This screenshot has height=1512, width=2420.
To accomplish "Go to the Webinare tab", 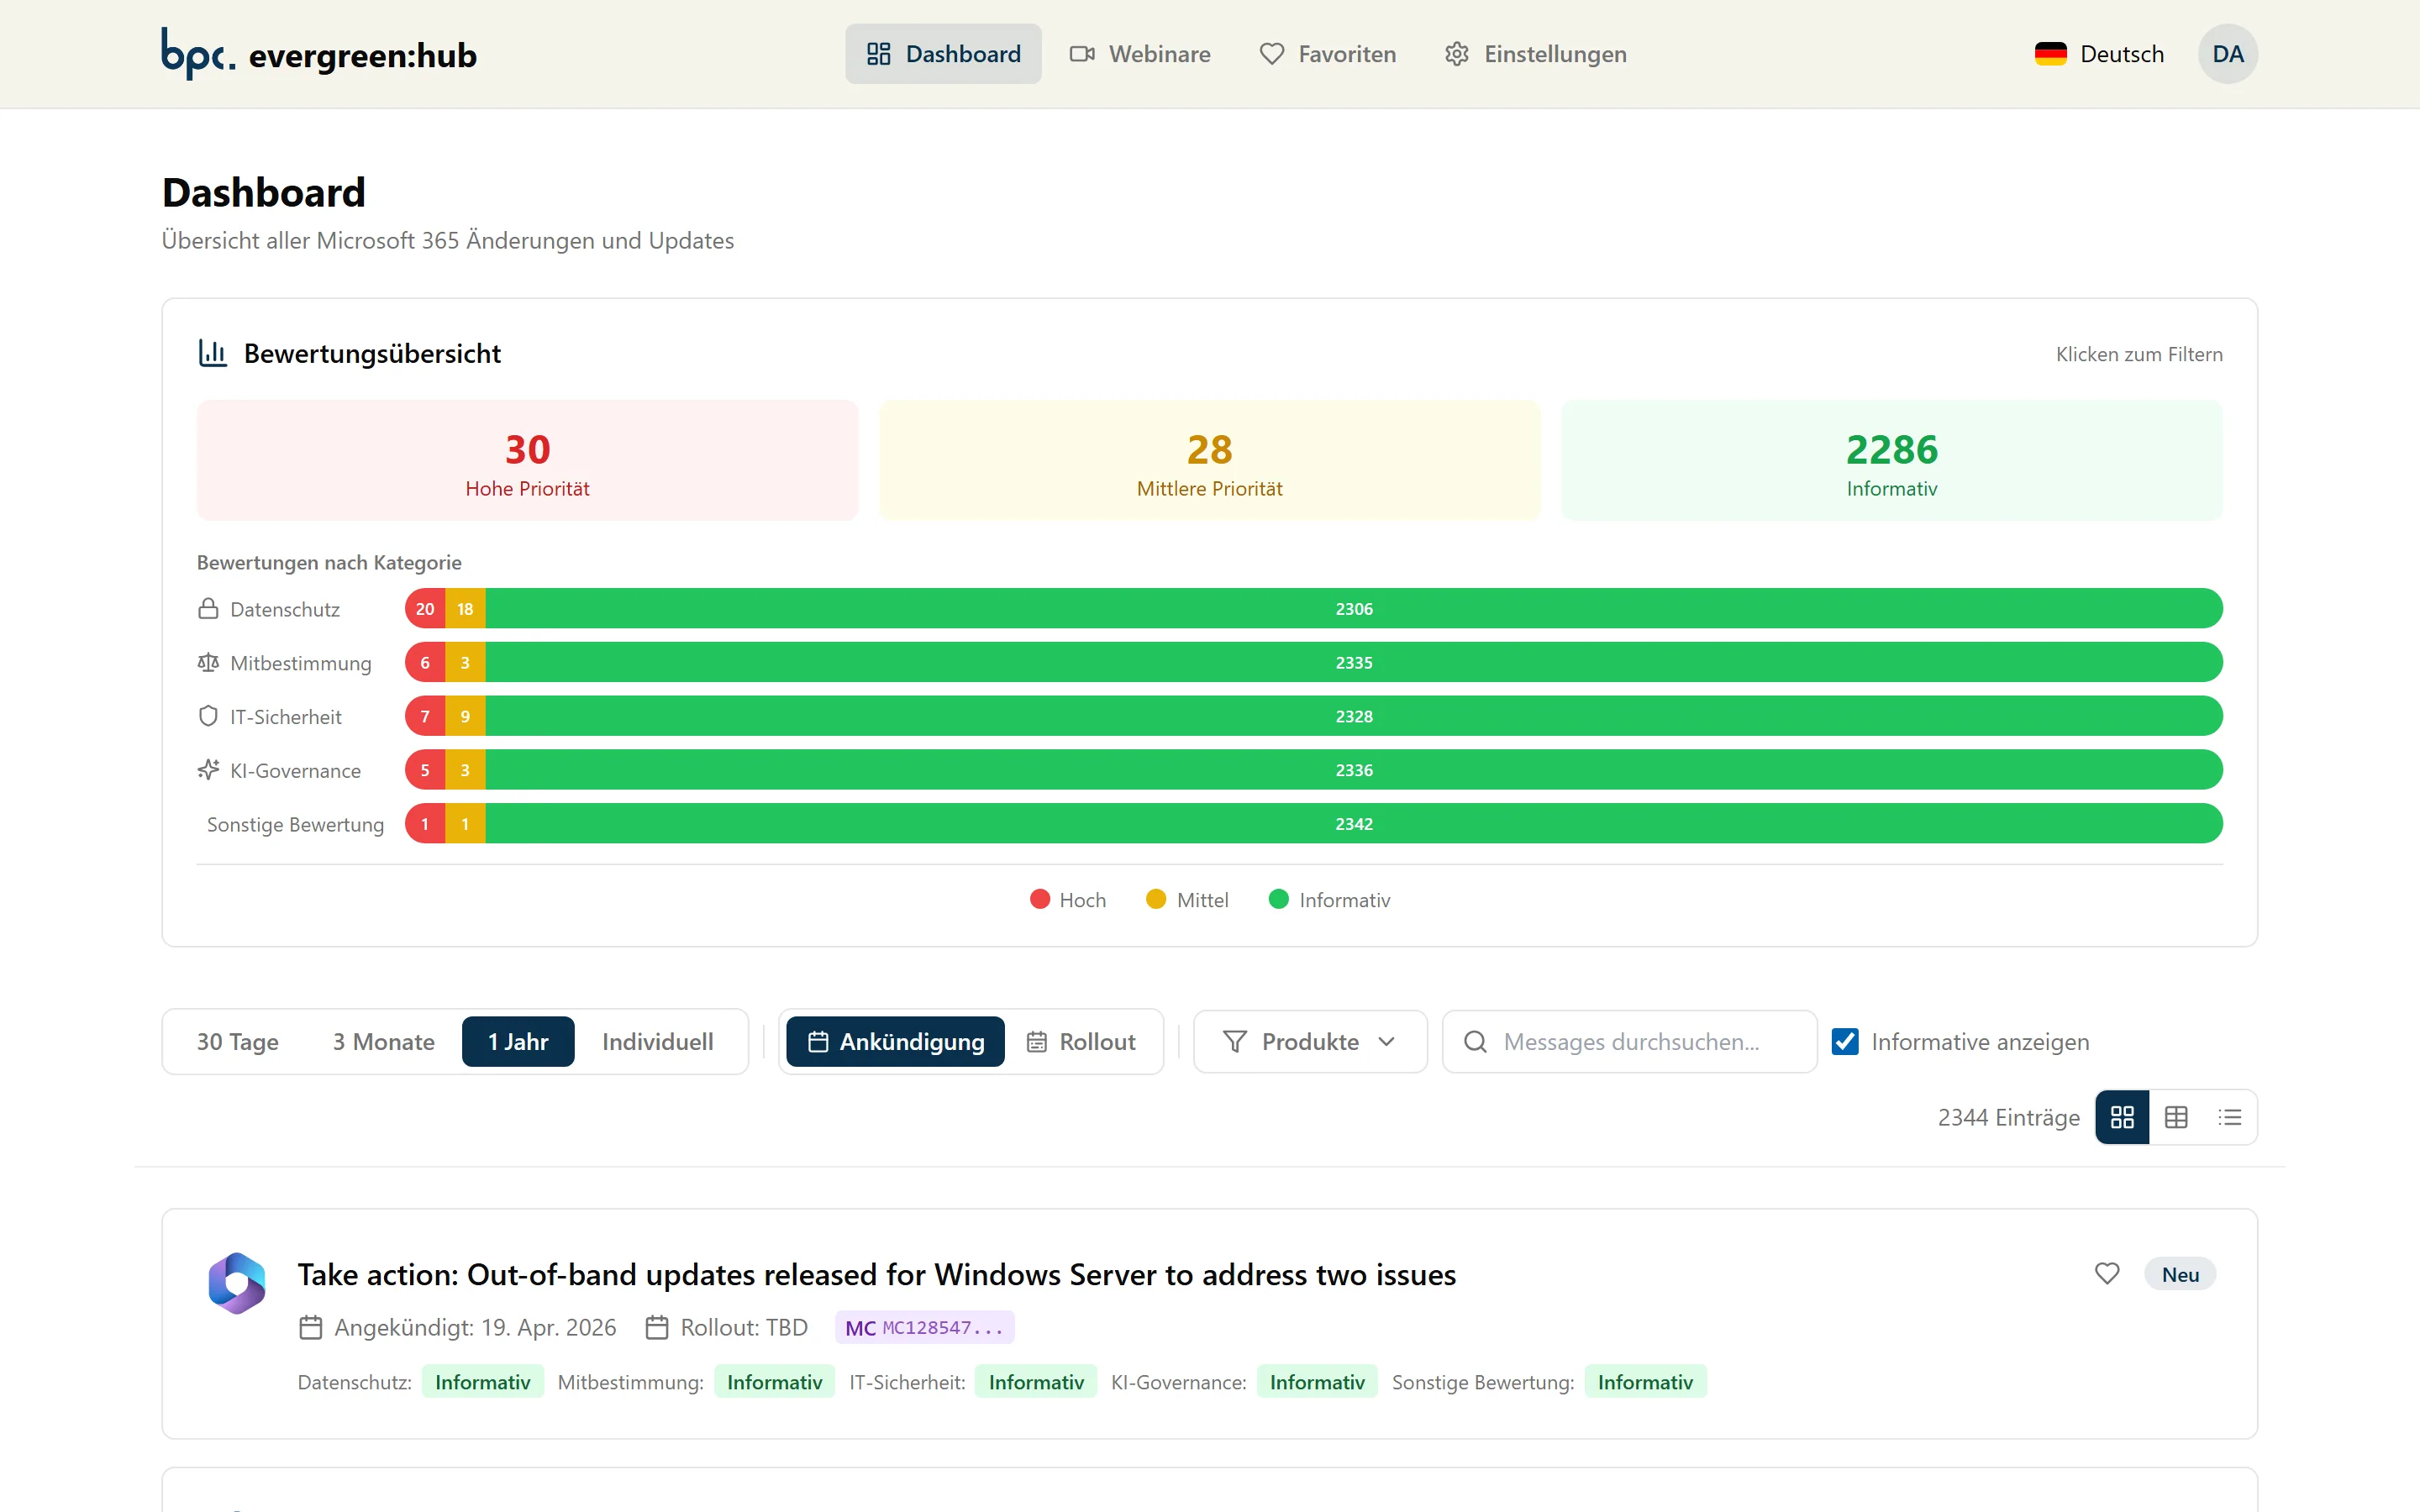I will [1140, 54].
